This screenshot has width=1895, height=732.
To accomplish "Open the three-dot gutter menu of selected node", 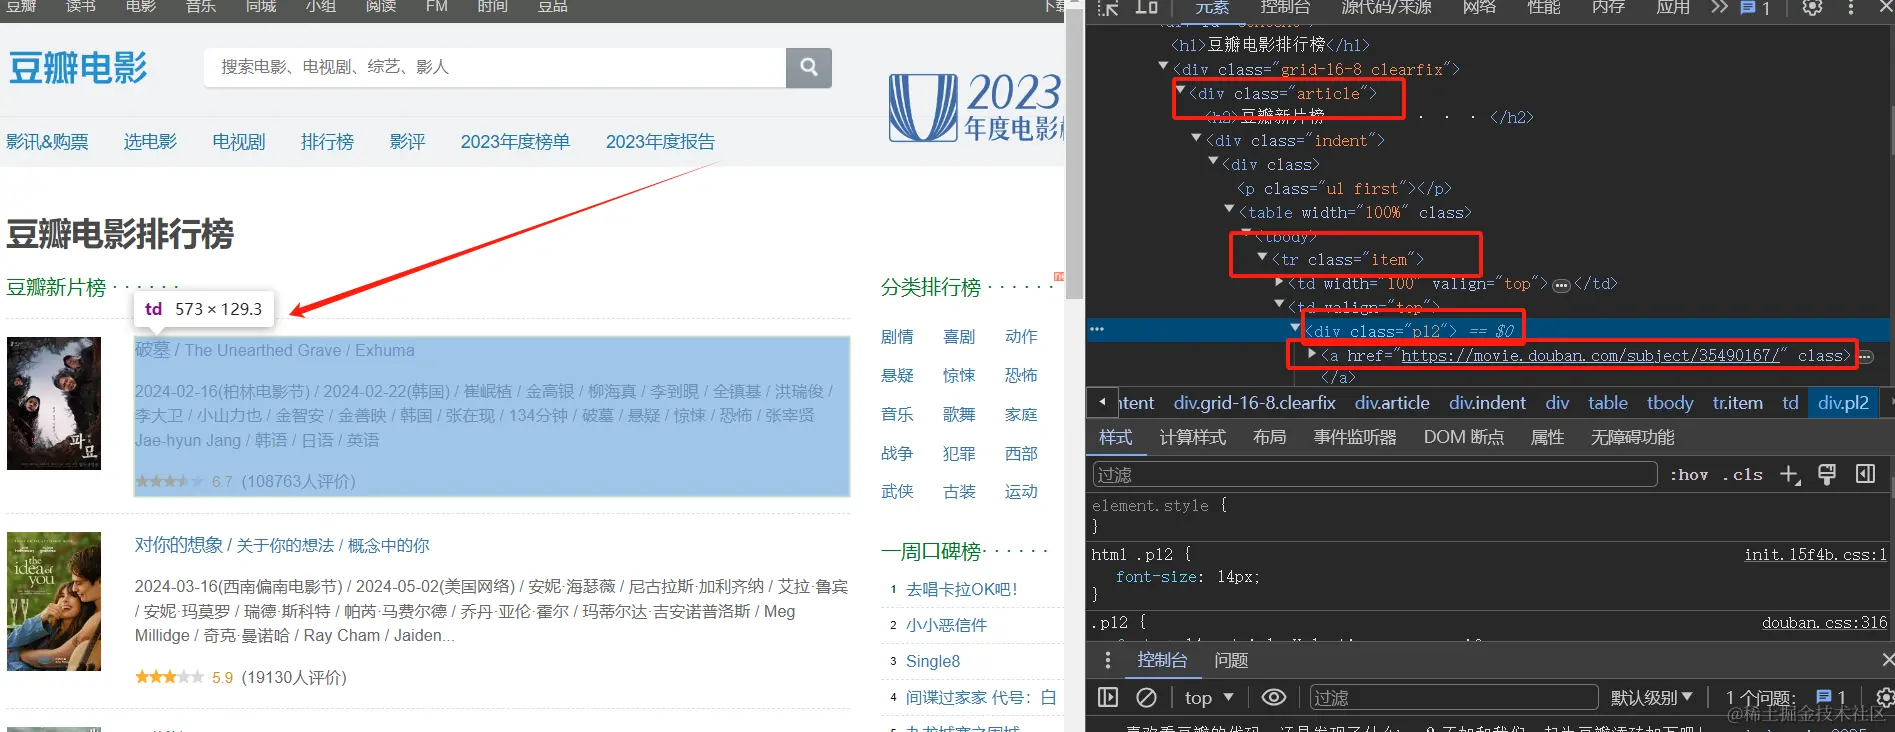I will [1097, 329].
